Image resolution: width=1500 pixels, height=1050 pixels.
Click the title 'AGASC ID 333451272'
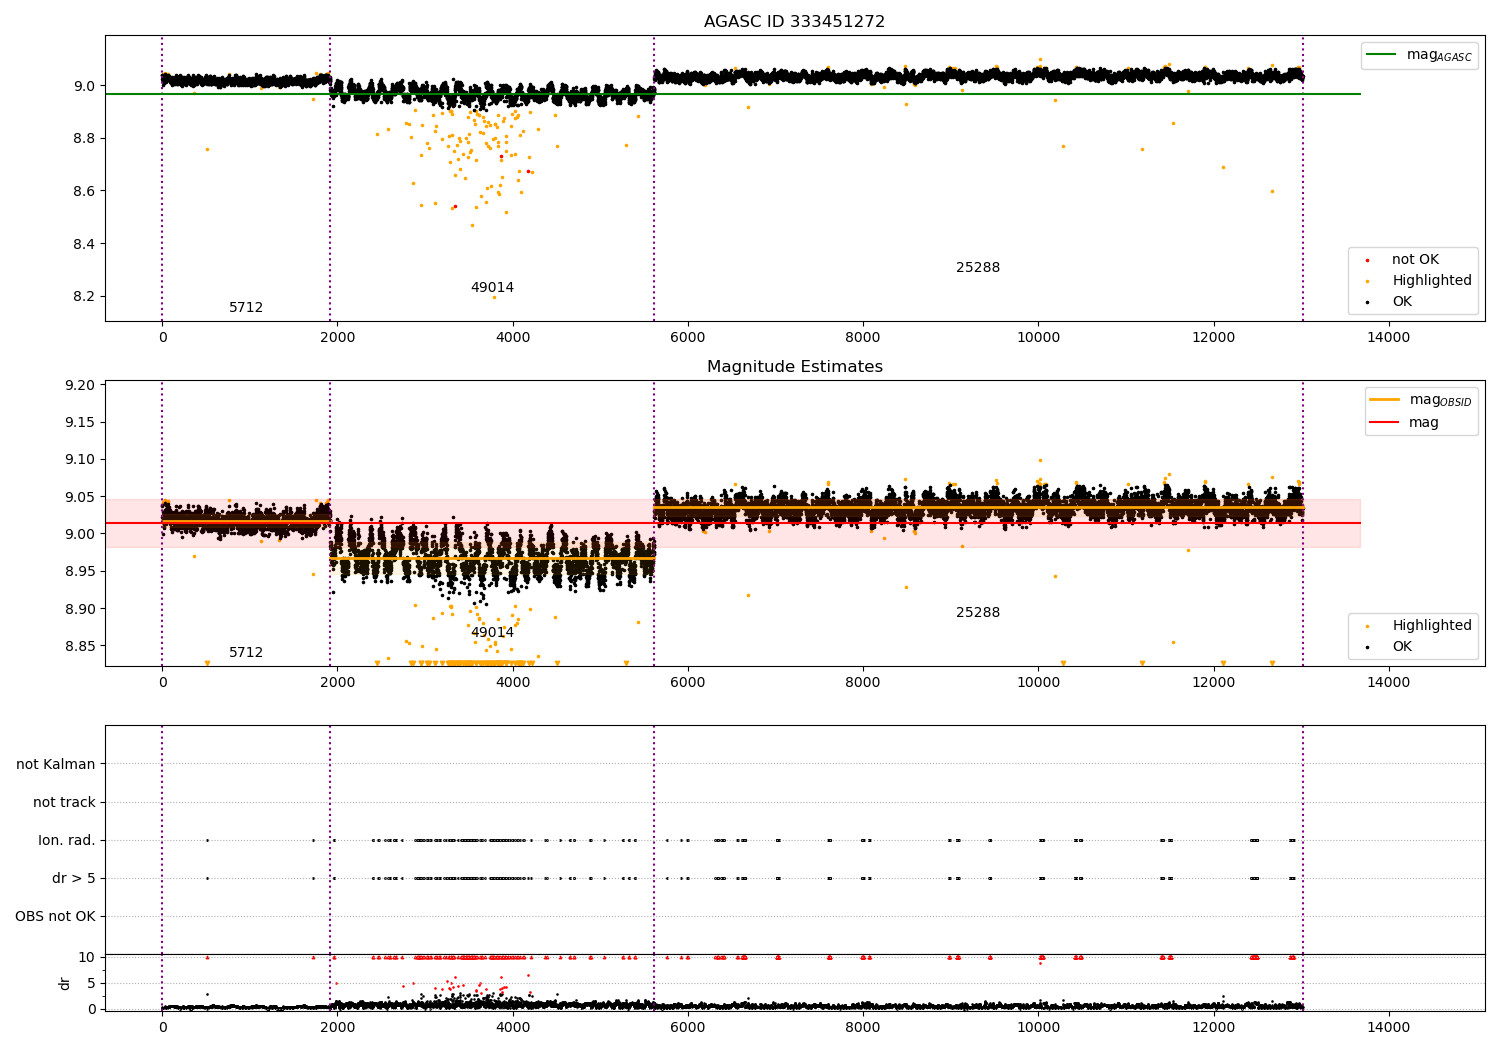pyautogui.click(x=794, y=22)
